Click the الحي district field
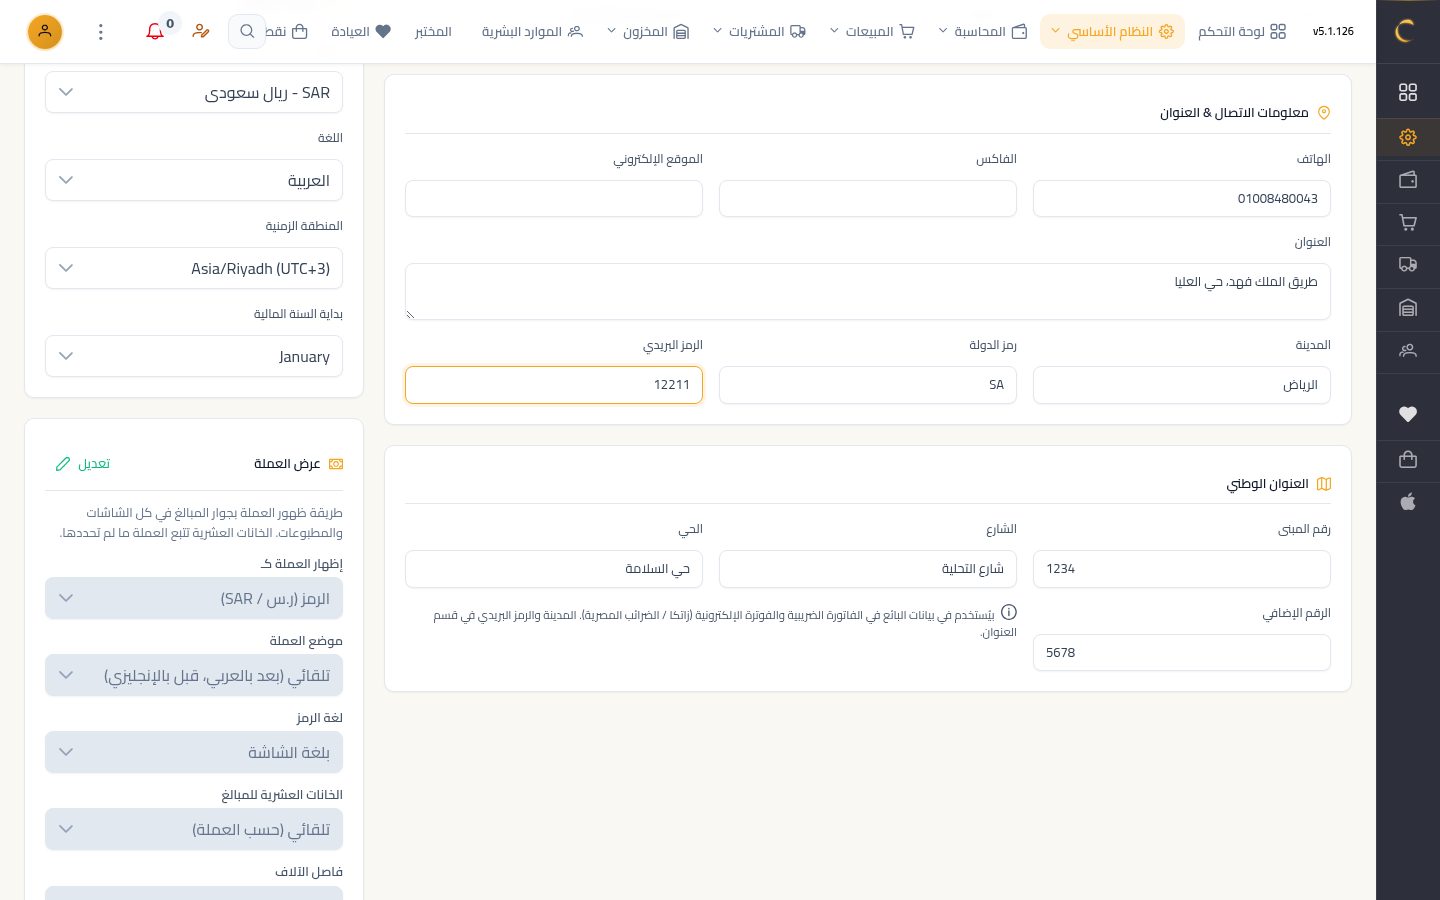Image resolution: width=1440 pixels, height=900 pixels. [x=554, y=569]
